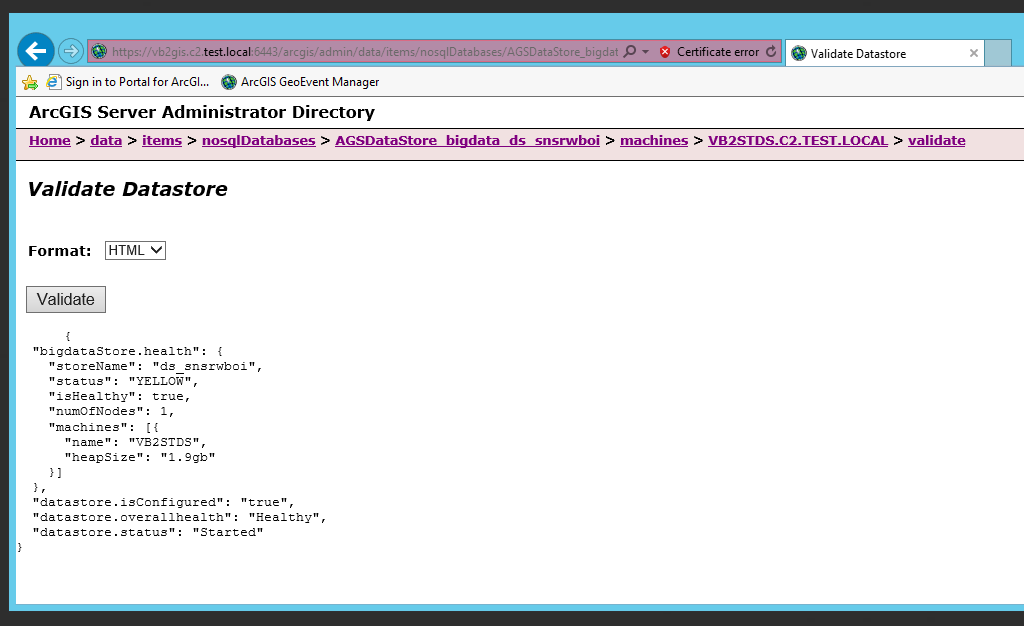This screenshot has width=1024, height=626.
Task: Click the "isHealthy": true line
Action: pos(120,396)
